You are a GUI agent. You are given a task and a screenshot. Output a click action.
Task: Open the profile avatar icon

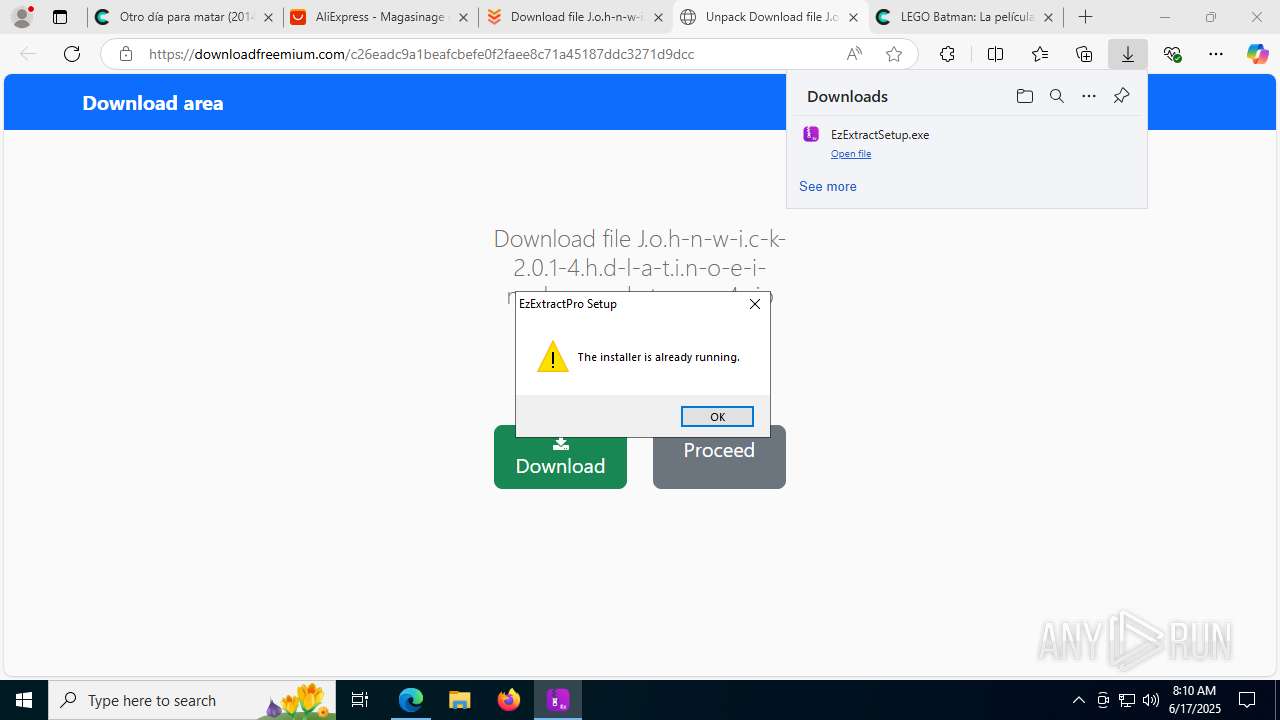click(21, 17)
